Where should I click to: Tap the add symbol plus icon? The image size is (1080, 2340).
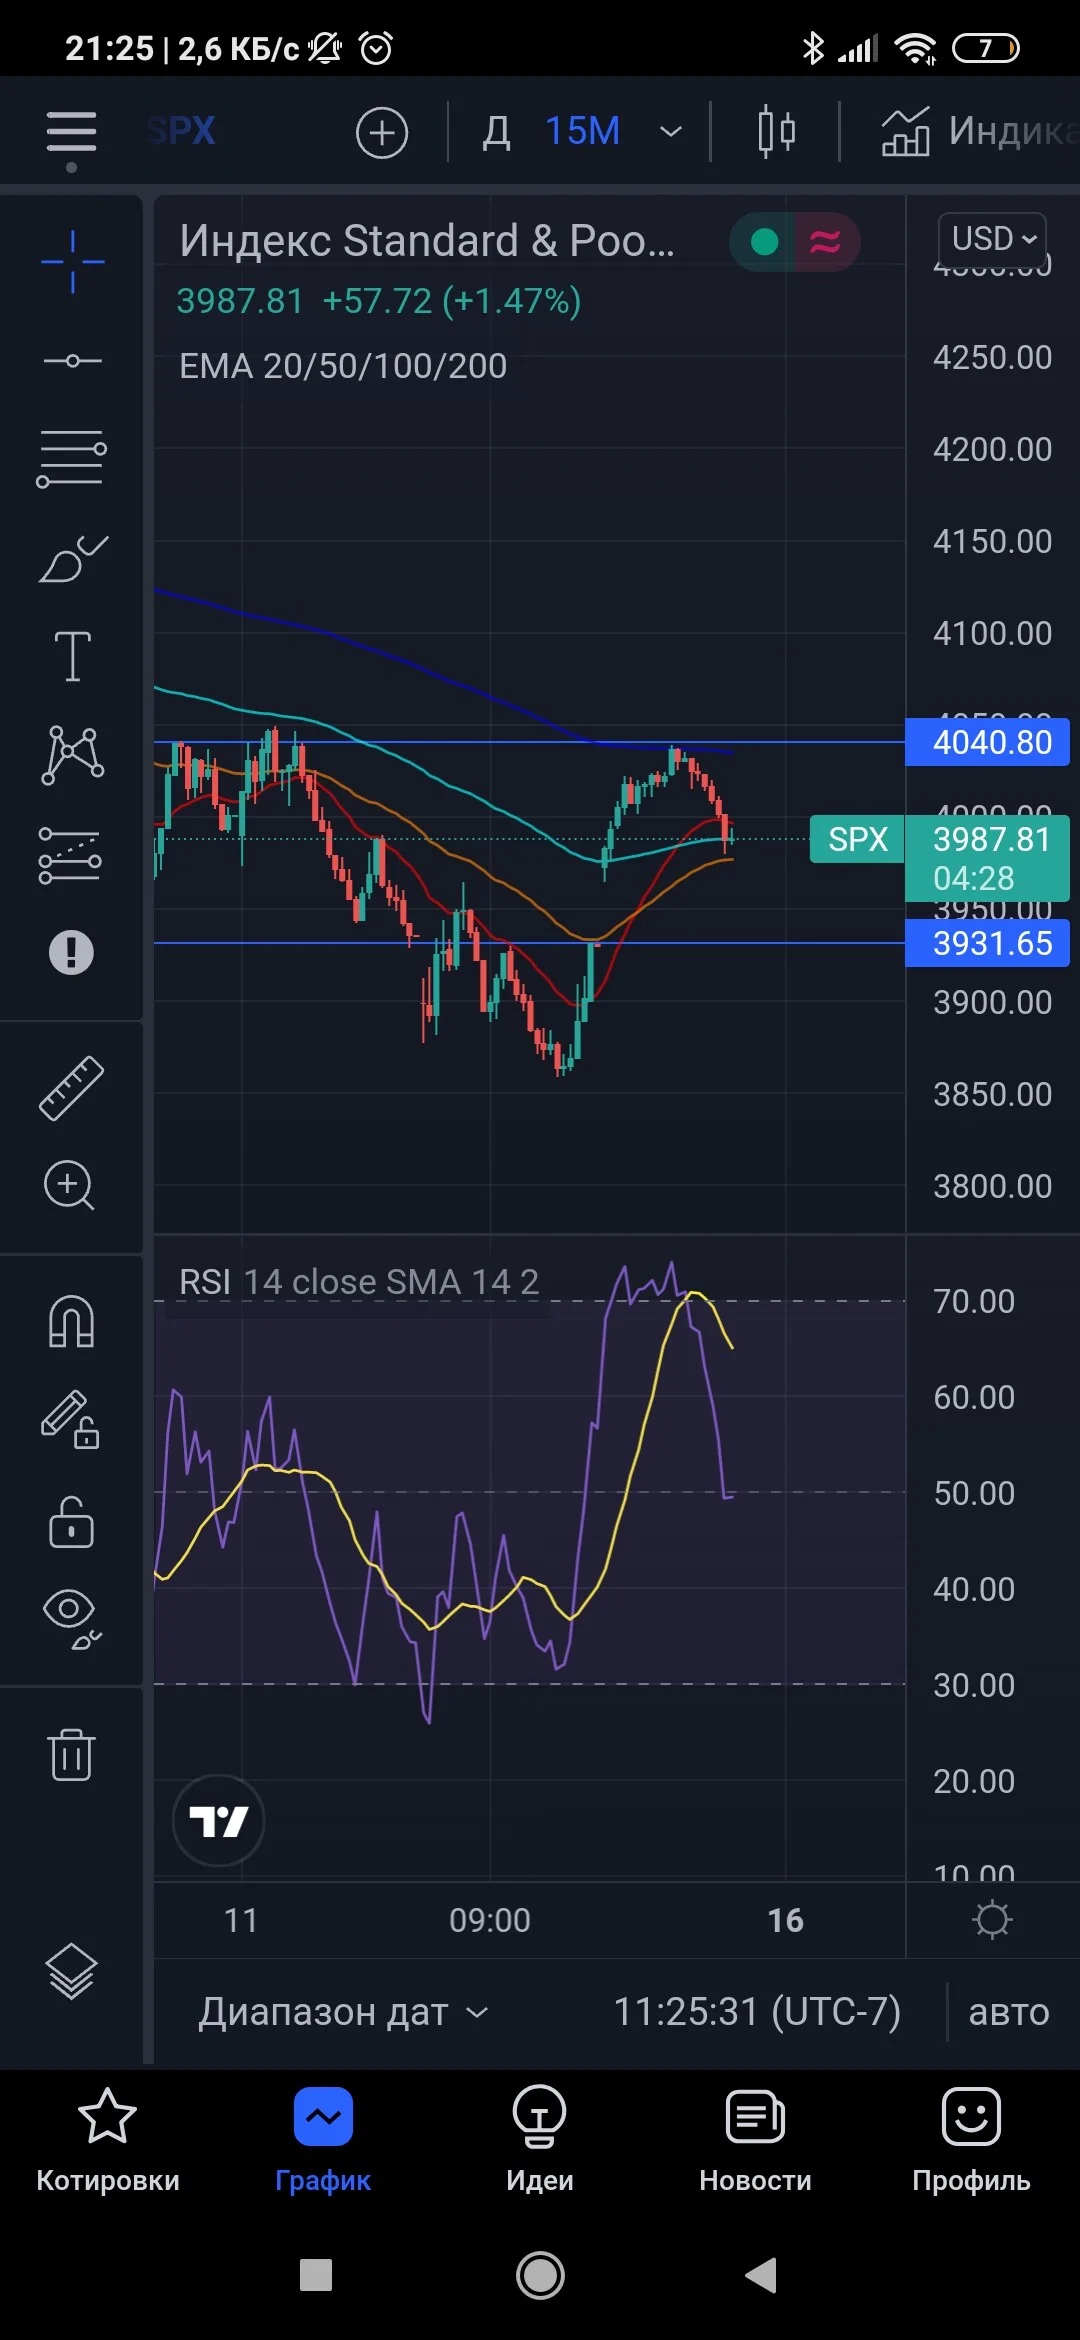click(x=382, y=132)
